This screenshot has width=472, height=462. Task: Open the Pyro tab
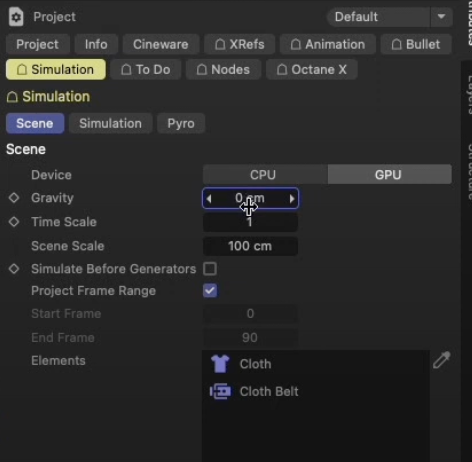[181, 123]
